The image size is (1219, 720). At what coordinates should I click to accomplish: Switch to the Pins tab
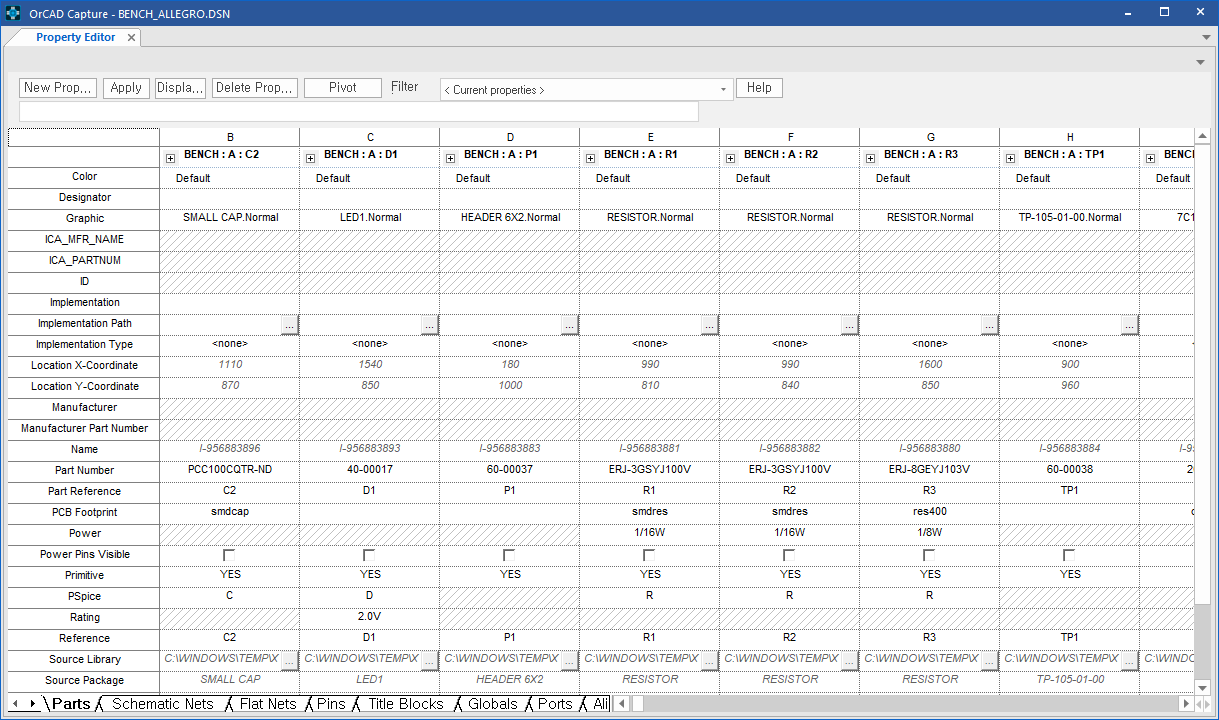click(x=331, y=704)
